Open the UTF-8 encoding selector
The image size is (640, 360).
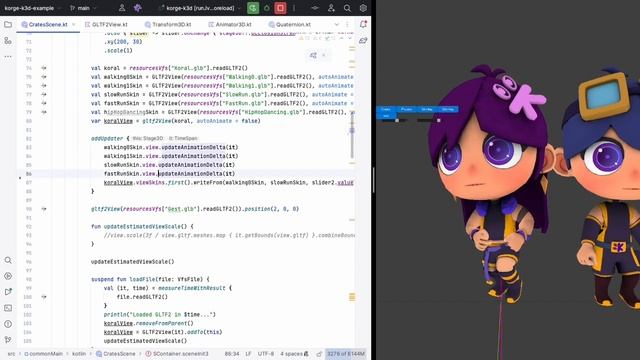pyautogui.click(x=266, y=354)
